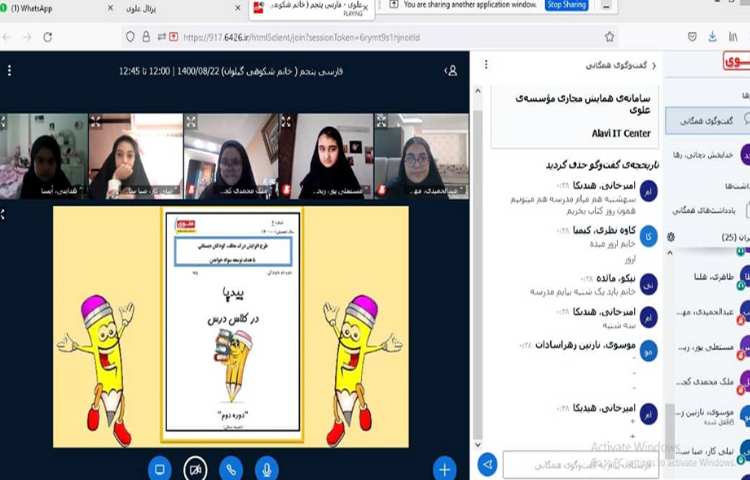Viewport: 750px width, 480px height.
Task: Fullscreen the second webcam from the left
Action: tap(96, 121)
